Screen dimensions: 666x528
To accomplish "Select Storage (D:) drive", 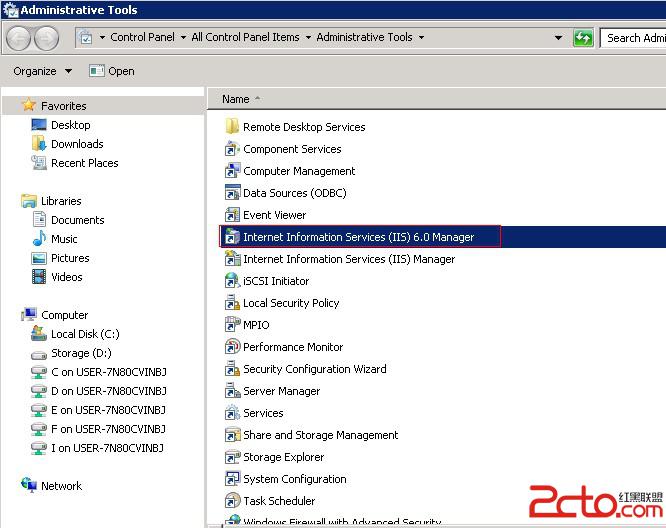I will 81,353.
